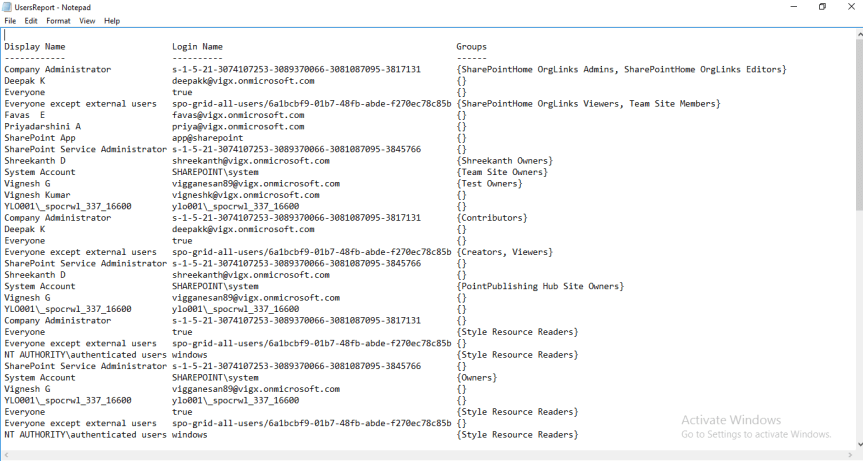The height and width of the screenshot is (461, 863).
Task: Open the View menu
Action: (87, 20)
